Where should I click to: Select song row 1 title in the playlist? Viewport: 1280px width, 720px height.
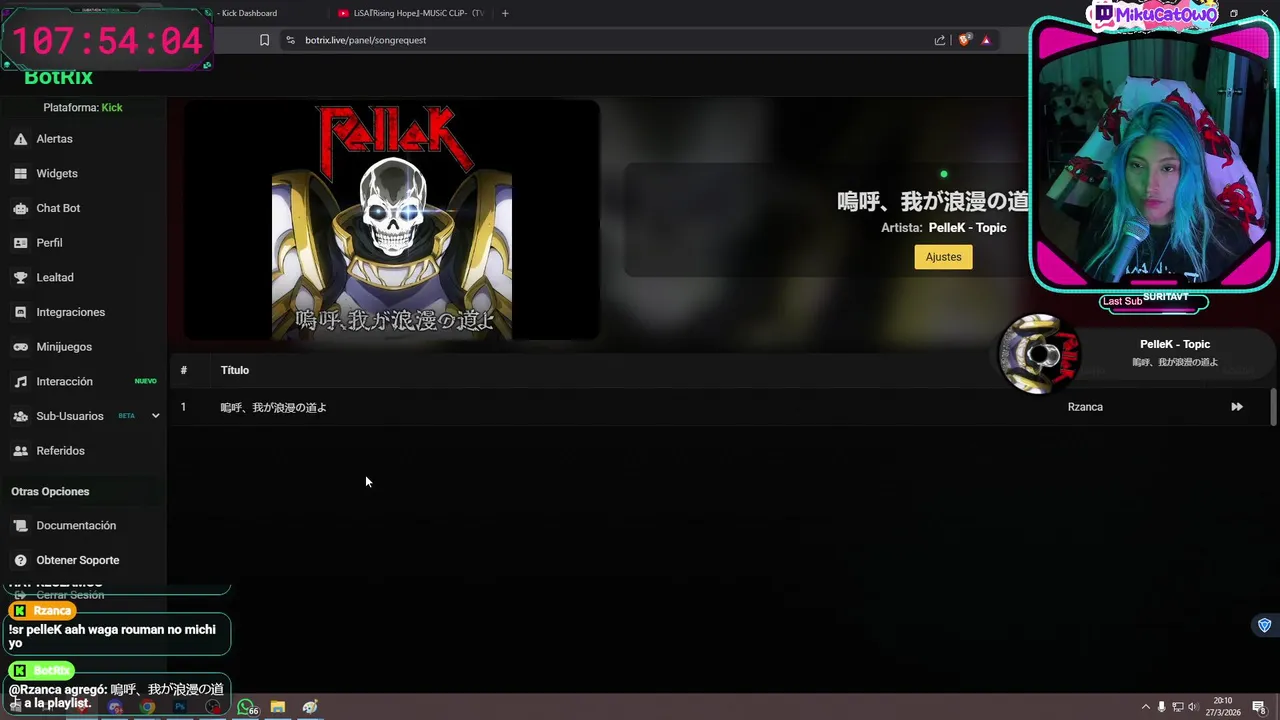click(x=274, y=407)
